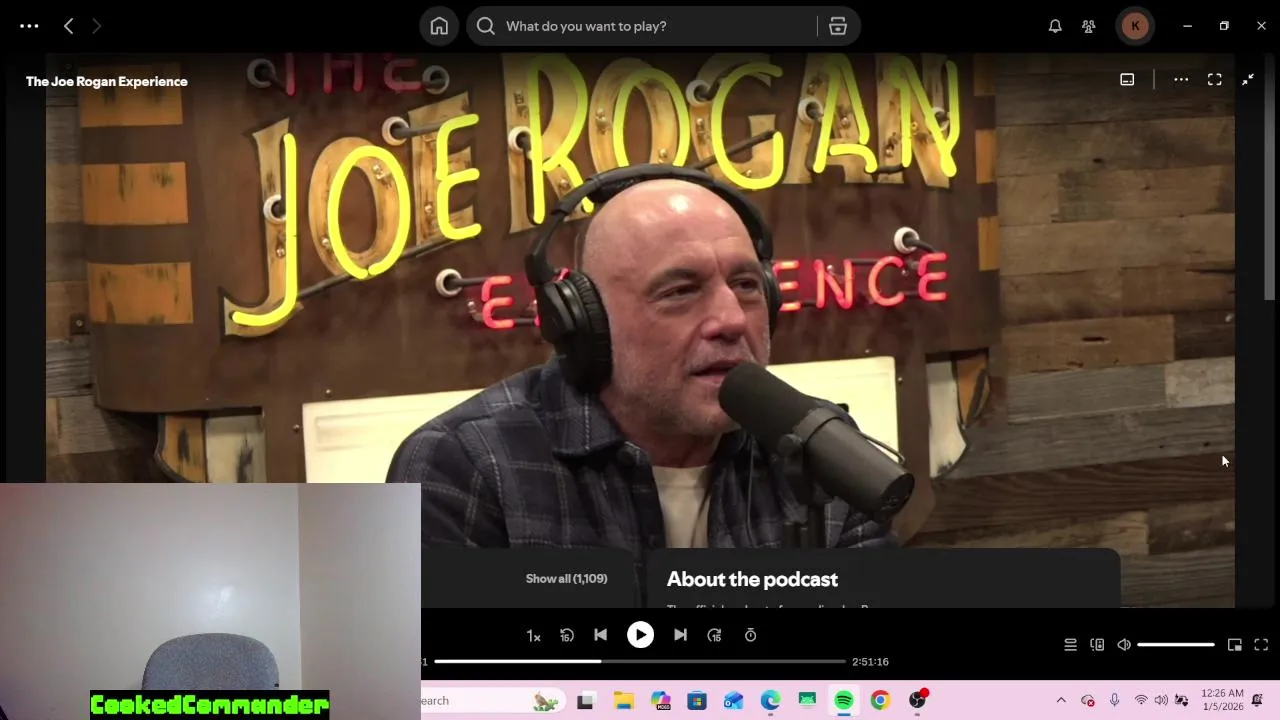Change playback speed 1x
The image size is (1280, 720).
coord(534,636)
